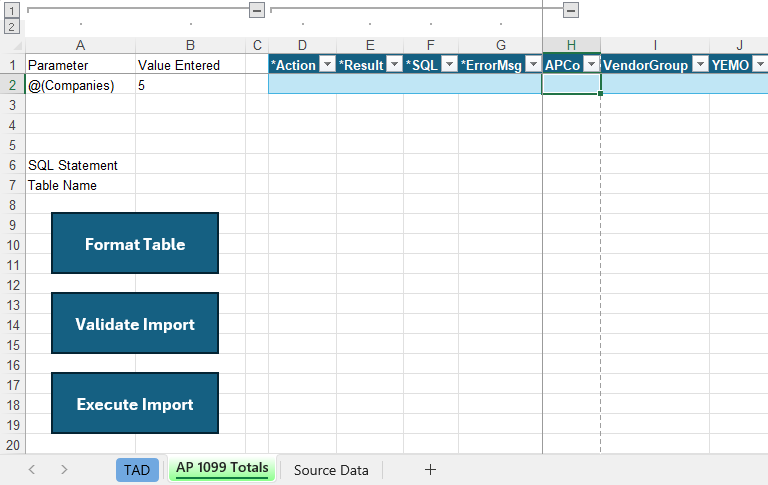Go to next sheet tabs arrow
The image size is (768, 485).
coord(64,470)
